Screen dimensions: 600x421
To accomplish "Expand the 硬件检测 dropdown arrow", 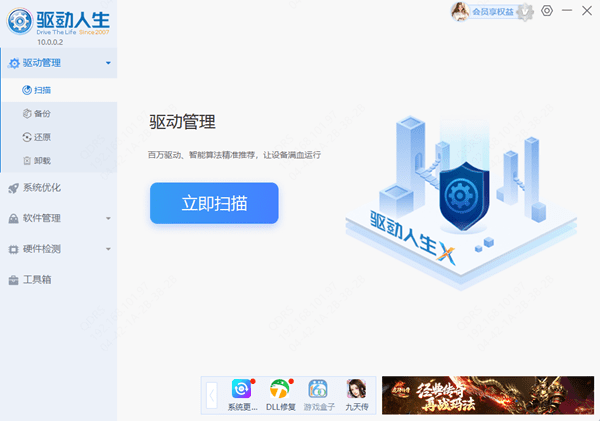I will pyautogui.click(x=108, y=249).
